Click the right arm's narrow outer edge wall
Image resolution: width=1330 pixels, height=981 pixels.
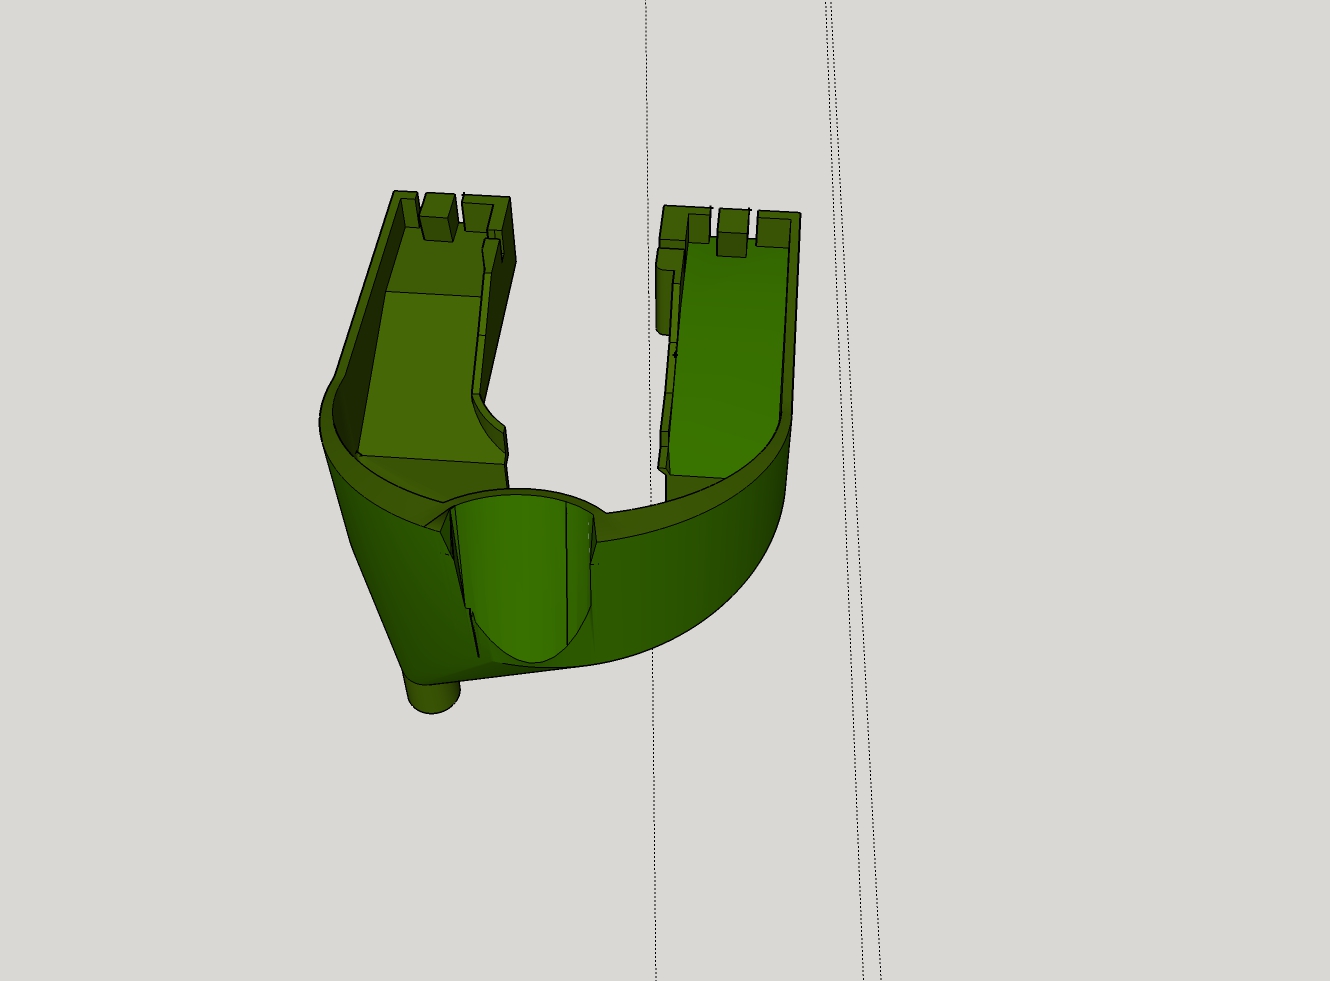pos(792,320)
